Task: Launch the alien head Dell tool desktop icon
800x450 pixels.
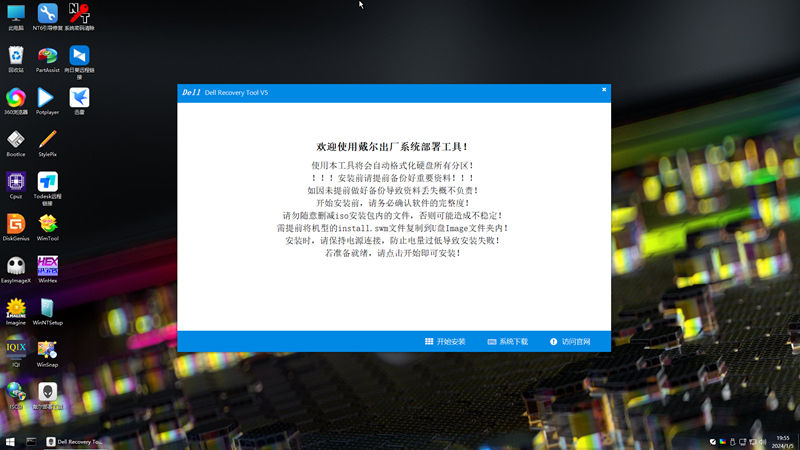Action: [47, 396]
